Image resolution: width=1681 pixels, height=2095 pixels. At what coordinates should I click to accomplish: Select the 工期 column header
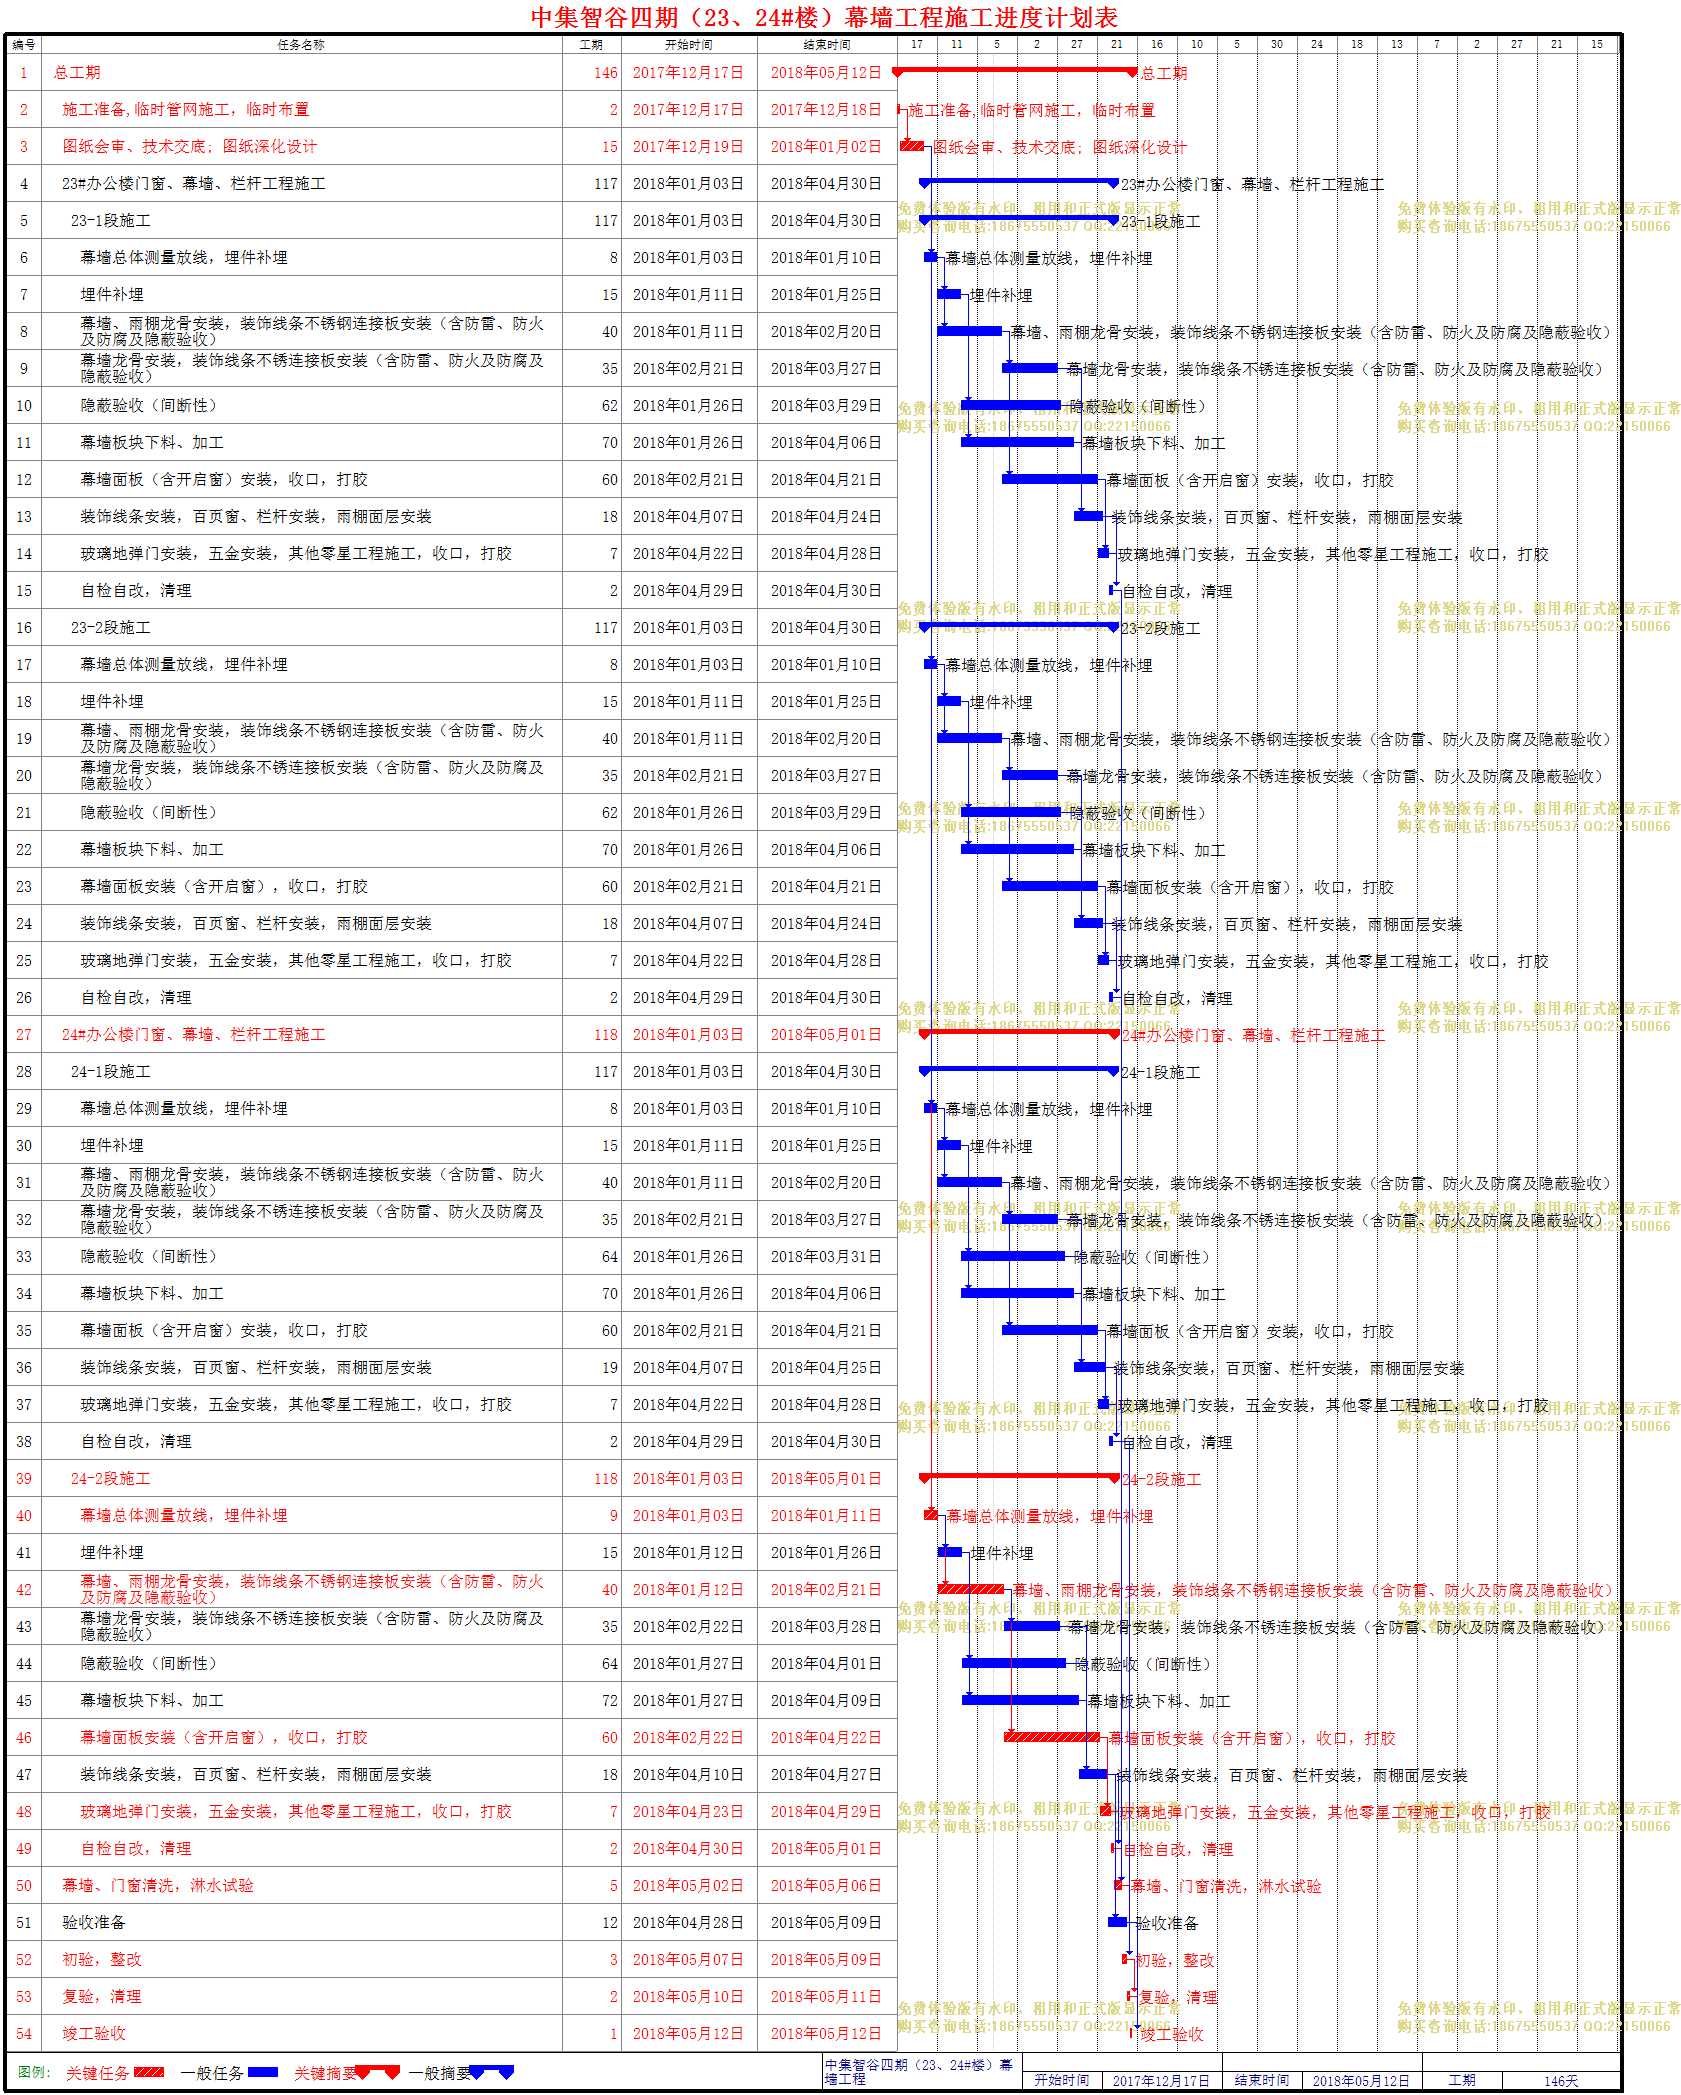(591, 44)
